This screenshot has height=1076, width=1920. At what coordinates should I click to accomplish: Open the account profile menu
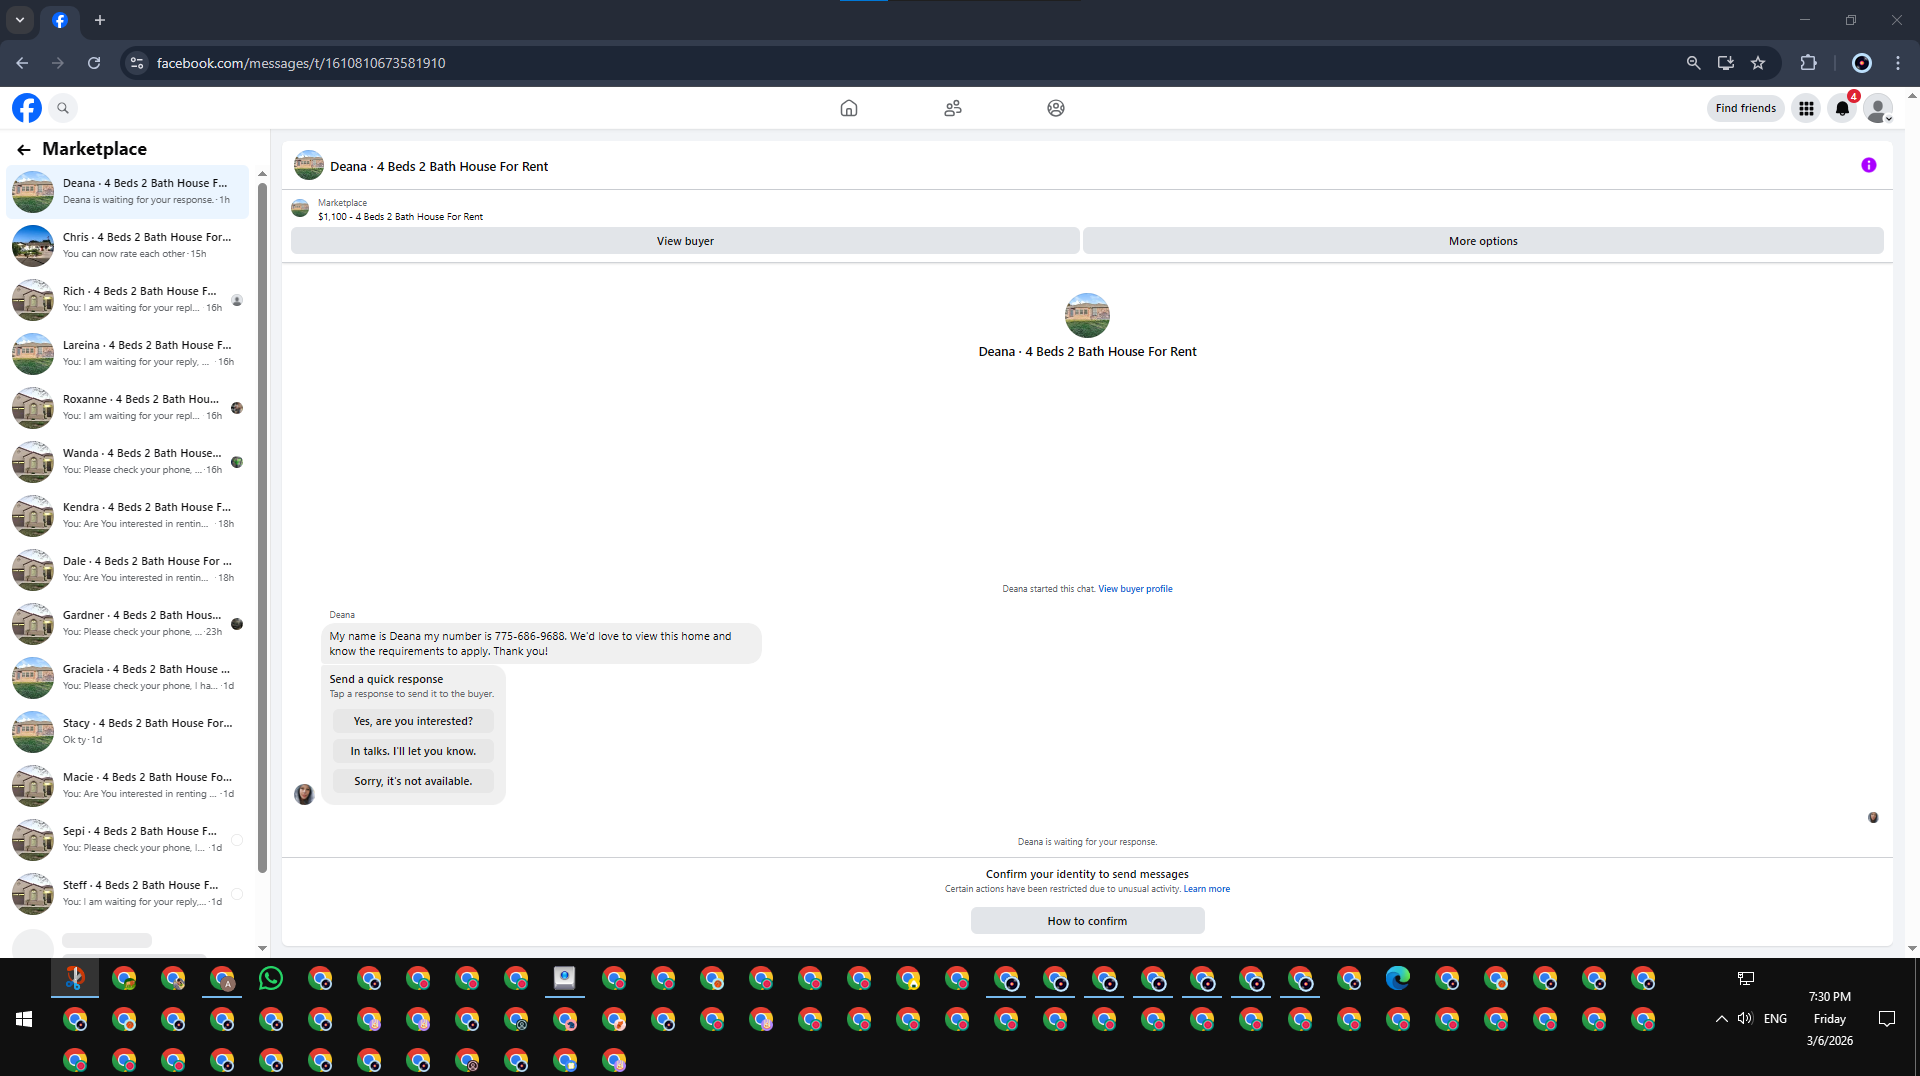tap(1878, 108)
